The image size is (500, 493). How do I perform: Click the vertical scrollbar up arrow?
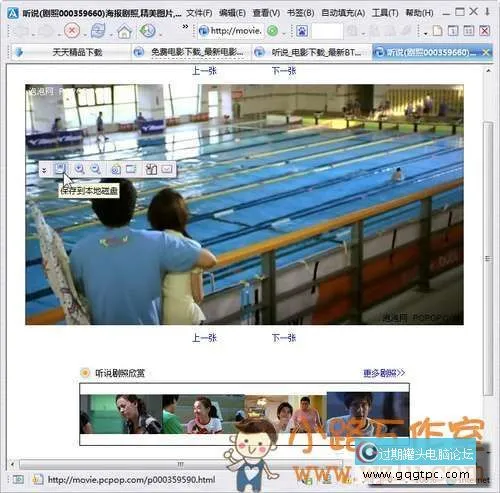(488, 71)
